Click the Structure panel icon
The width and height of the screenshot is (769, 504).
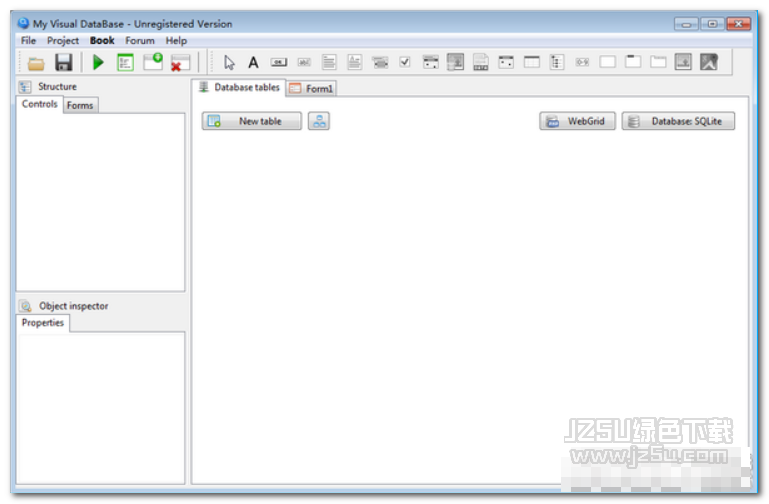[x=25, y=87]
